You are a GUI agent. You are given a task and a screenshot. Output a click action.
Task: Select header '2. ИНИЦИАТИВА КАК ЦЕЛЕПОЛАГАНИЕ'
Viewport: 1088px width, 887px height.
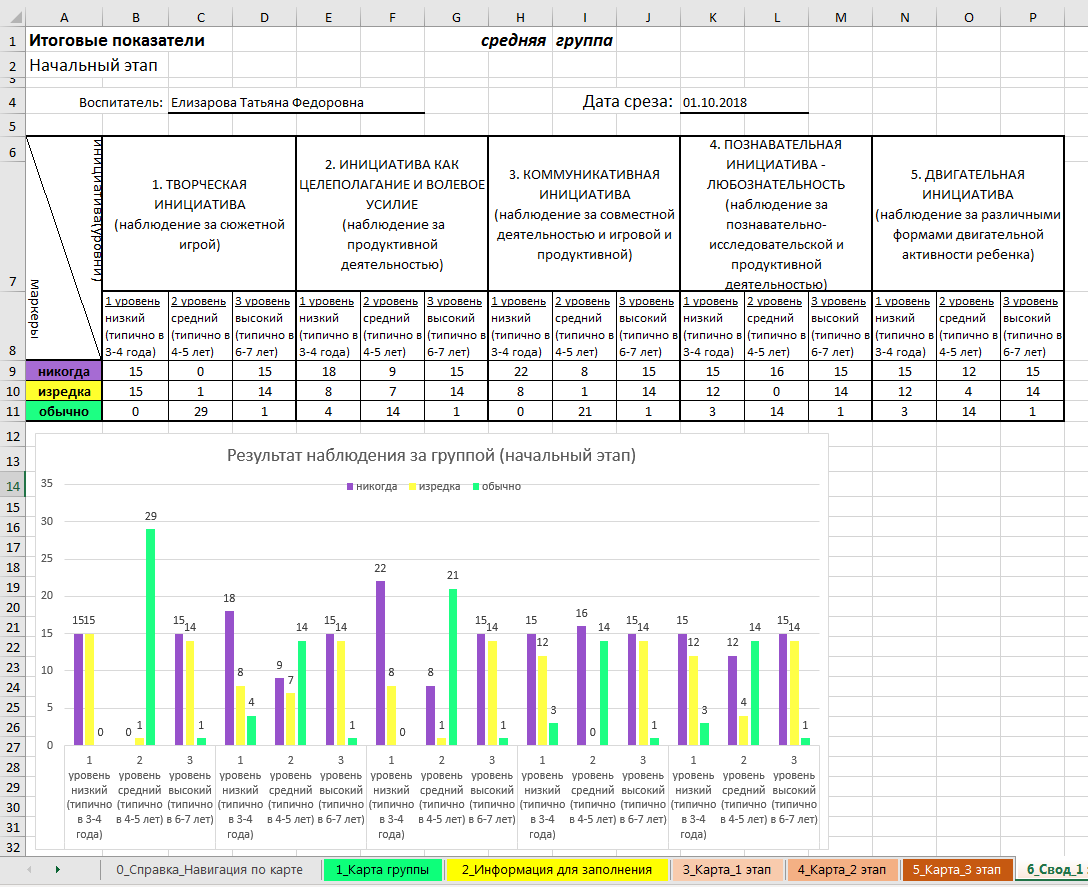point(392,214)
